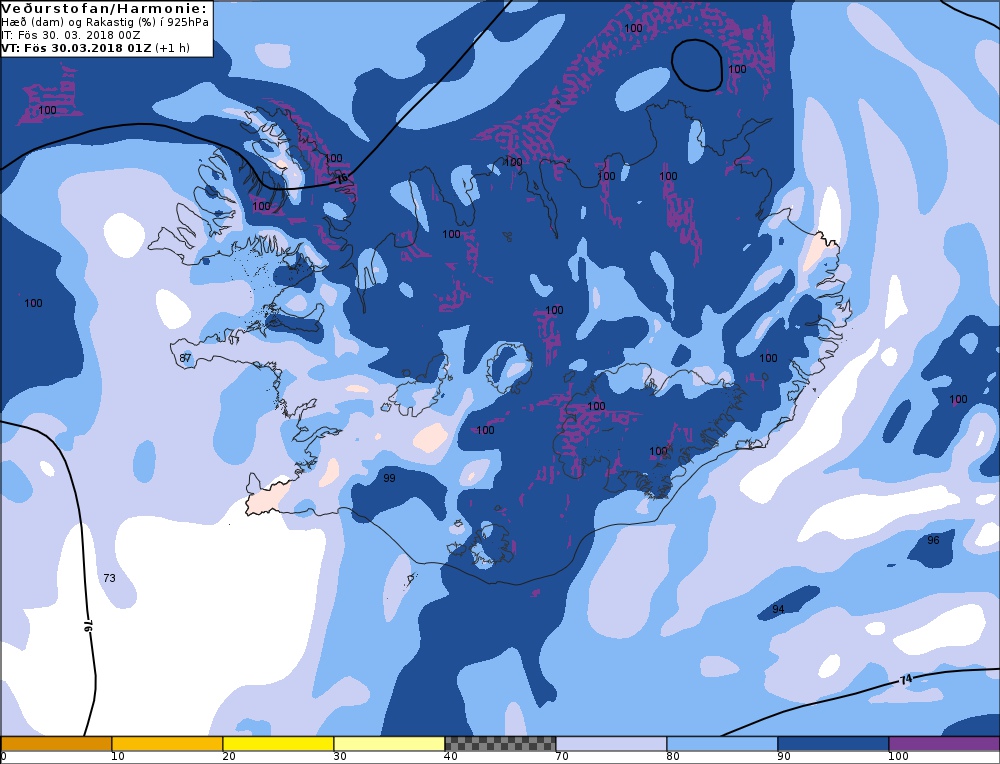Select the '70' tick label on the legend
The height and width of the screenshot is (764, 1000).
point(562,757)
